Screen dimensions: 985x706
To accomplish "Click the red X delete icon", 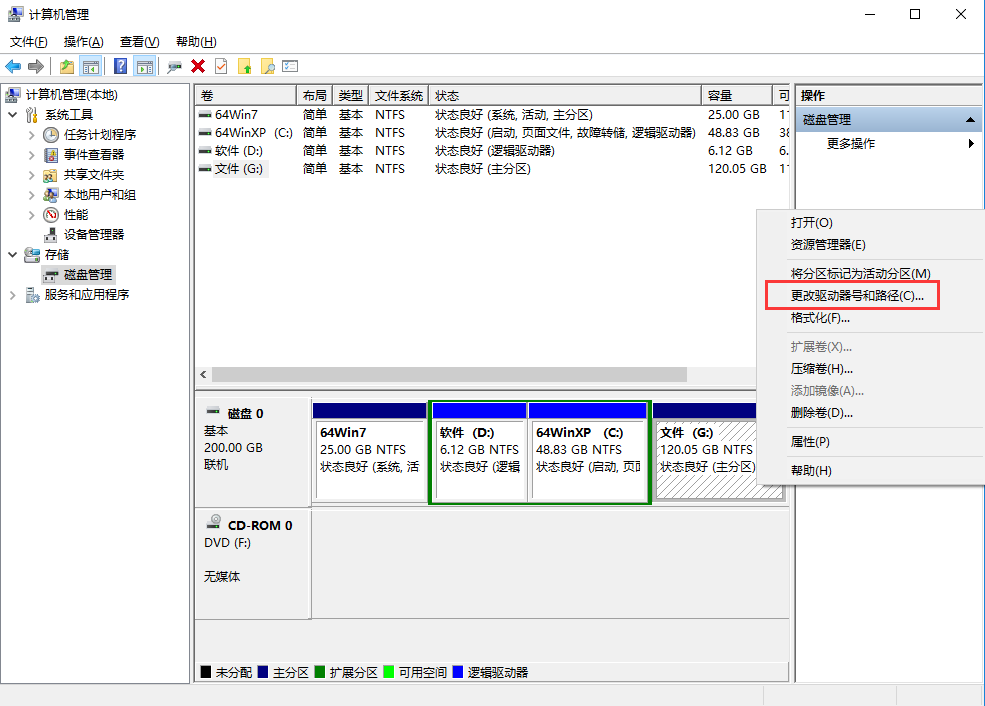I will coord(196,66).
